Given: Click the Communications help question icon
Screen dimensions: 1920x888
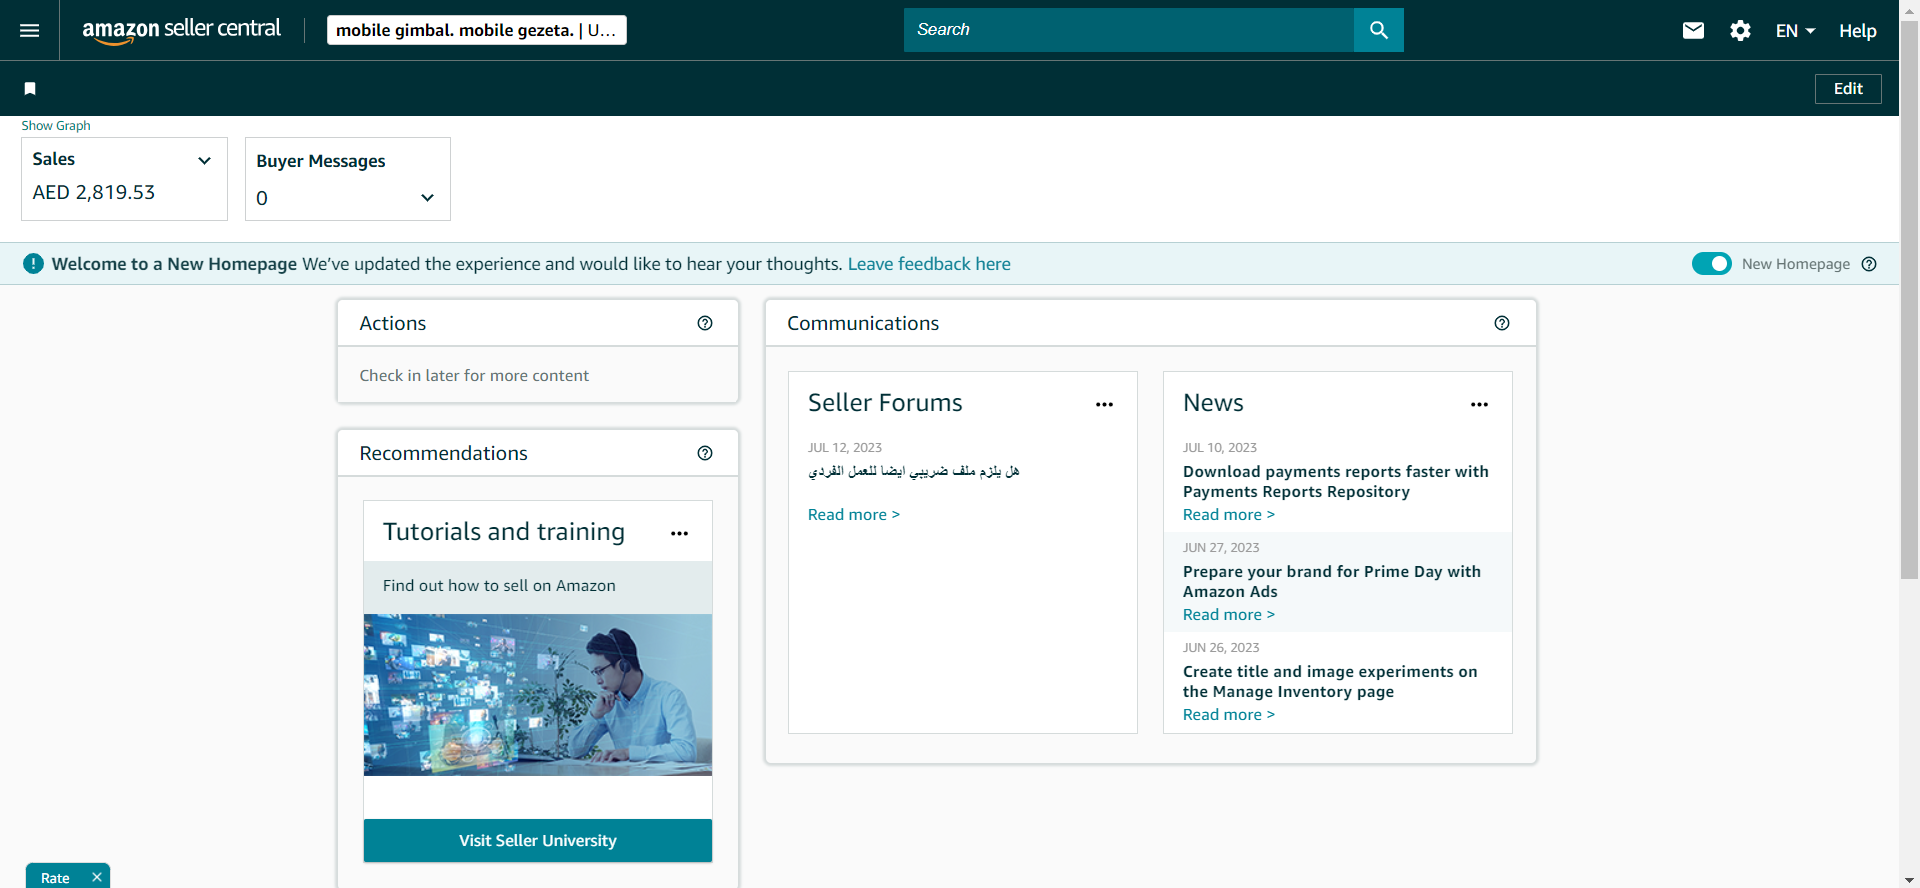Looking at the screenshot, I should (1501, 323).
